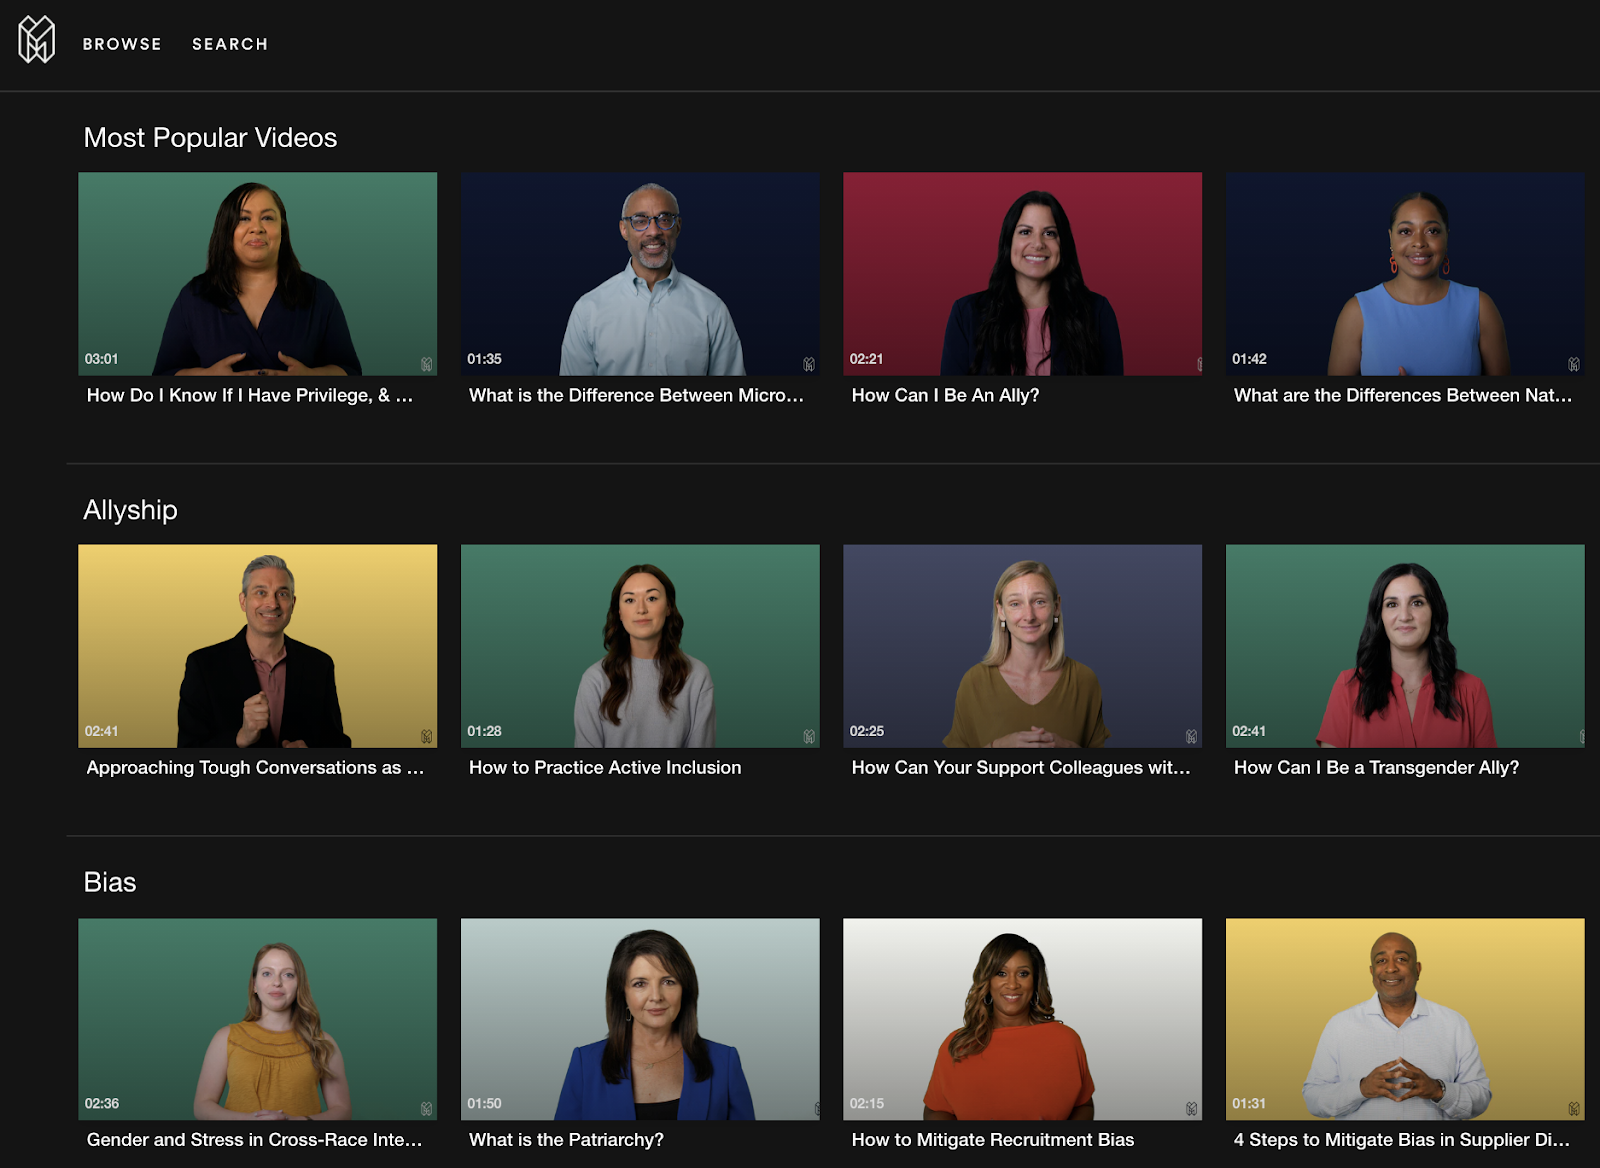
Task: Open the 'Approaching Tough Conversations' thumbnail
Action: [257, 645]
